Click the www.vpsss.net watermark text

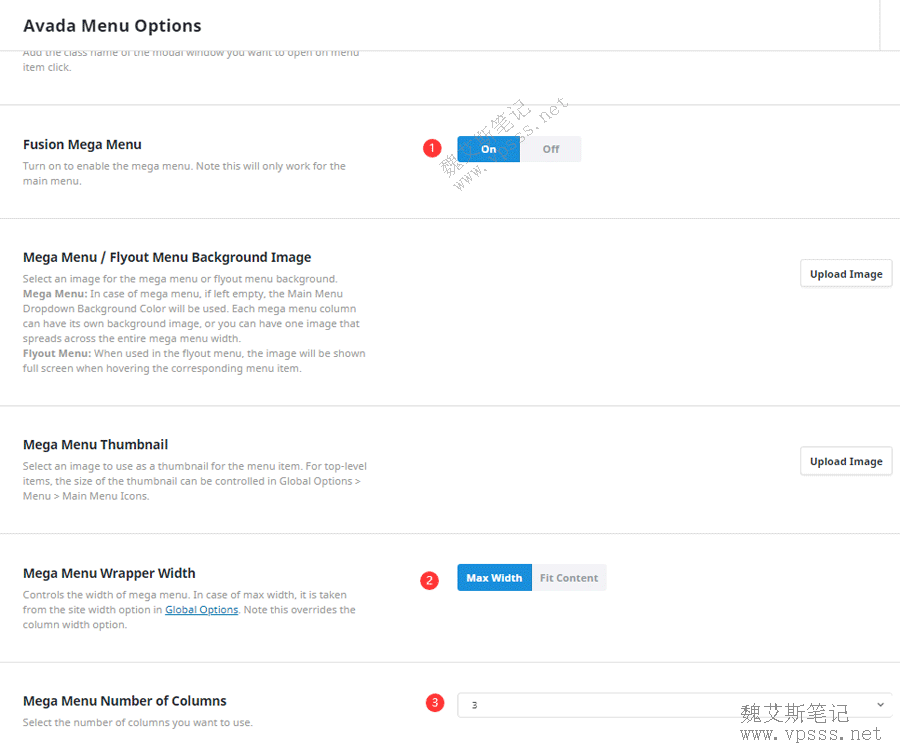coord(811,734)
